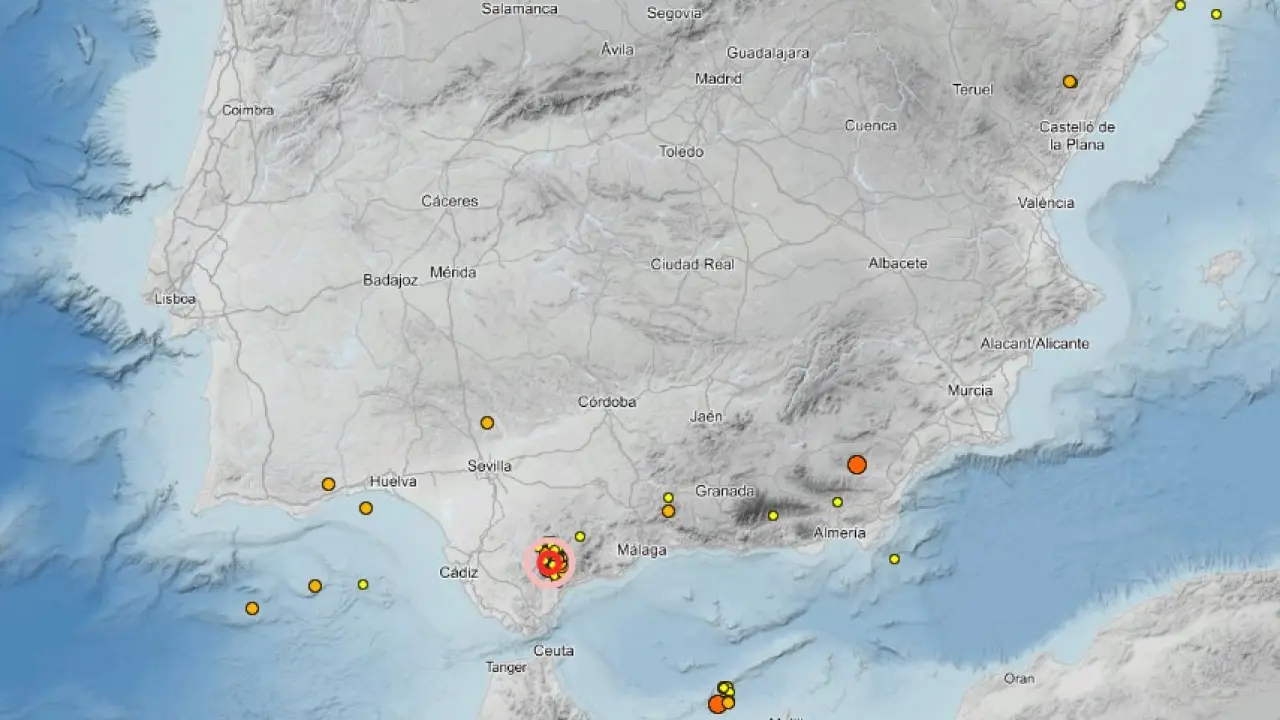Select the orange marker north of Sevilla
The height and width of the screenshot is (720, 1280).
487,423
